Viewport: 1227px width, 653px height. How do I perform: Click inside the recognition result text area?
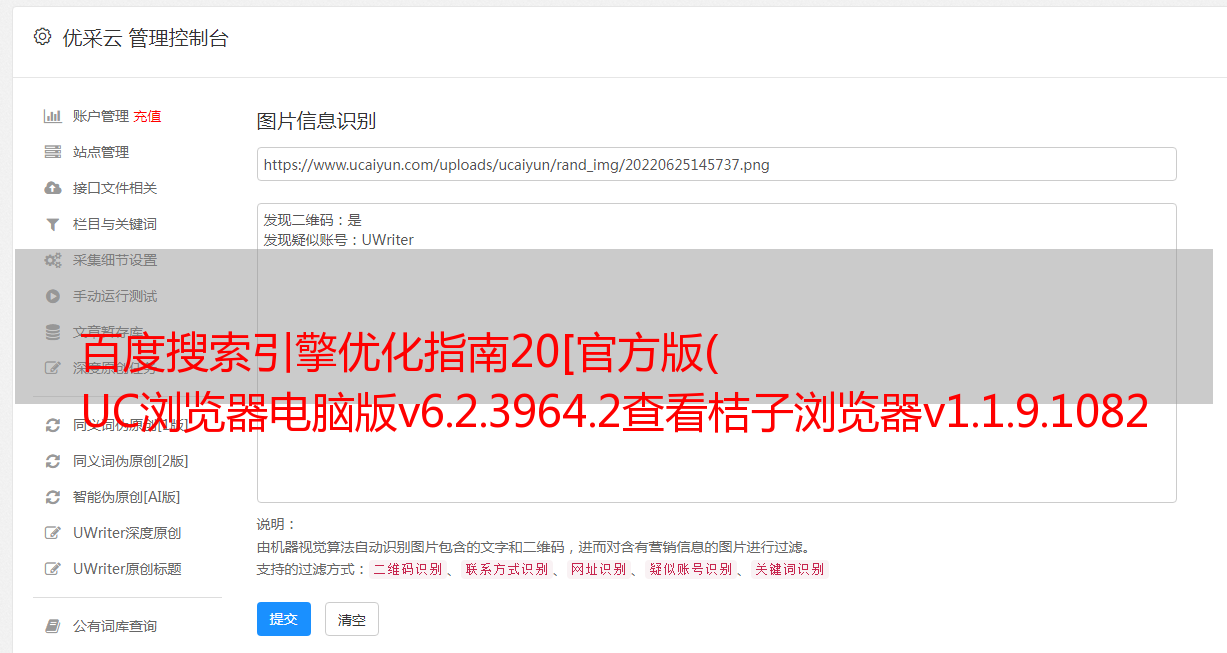716,352
